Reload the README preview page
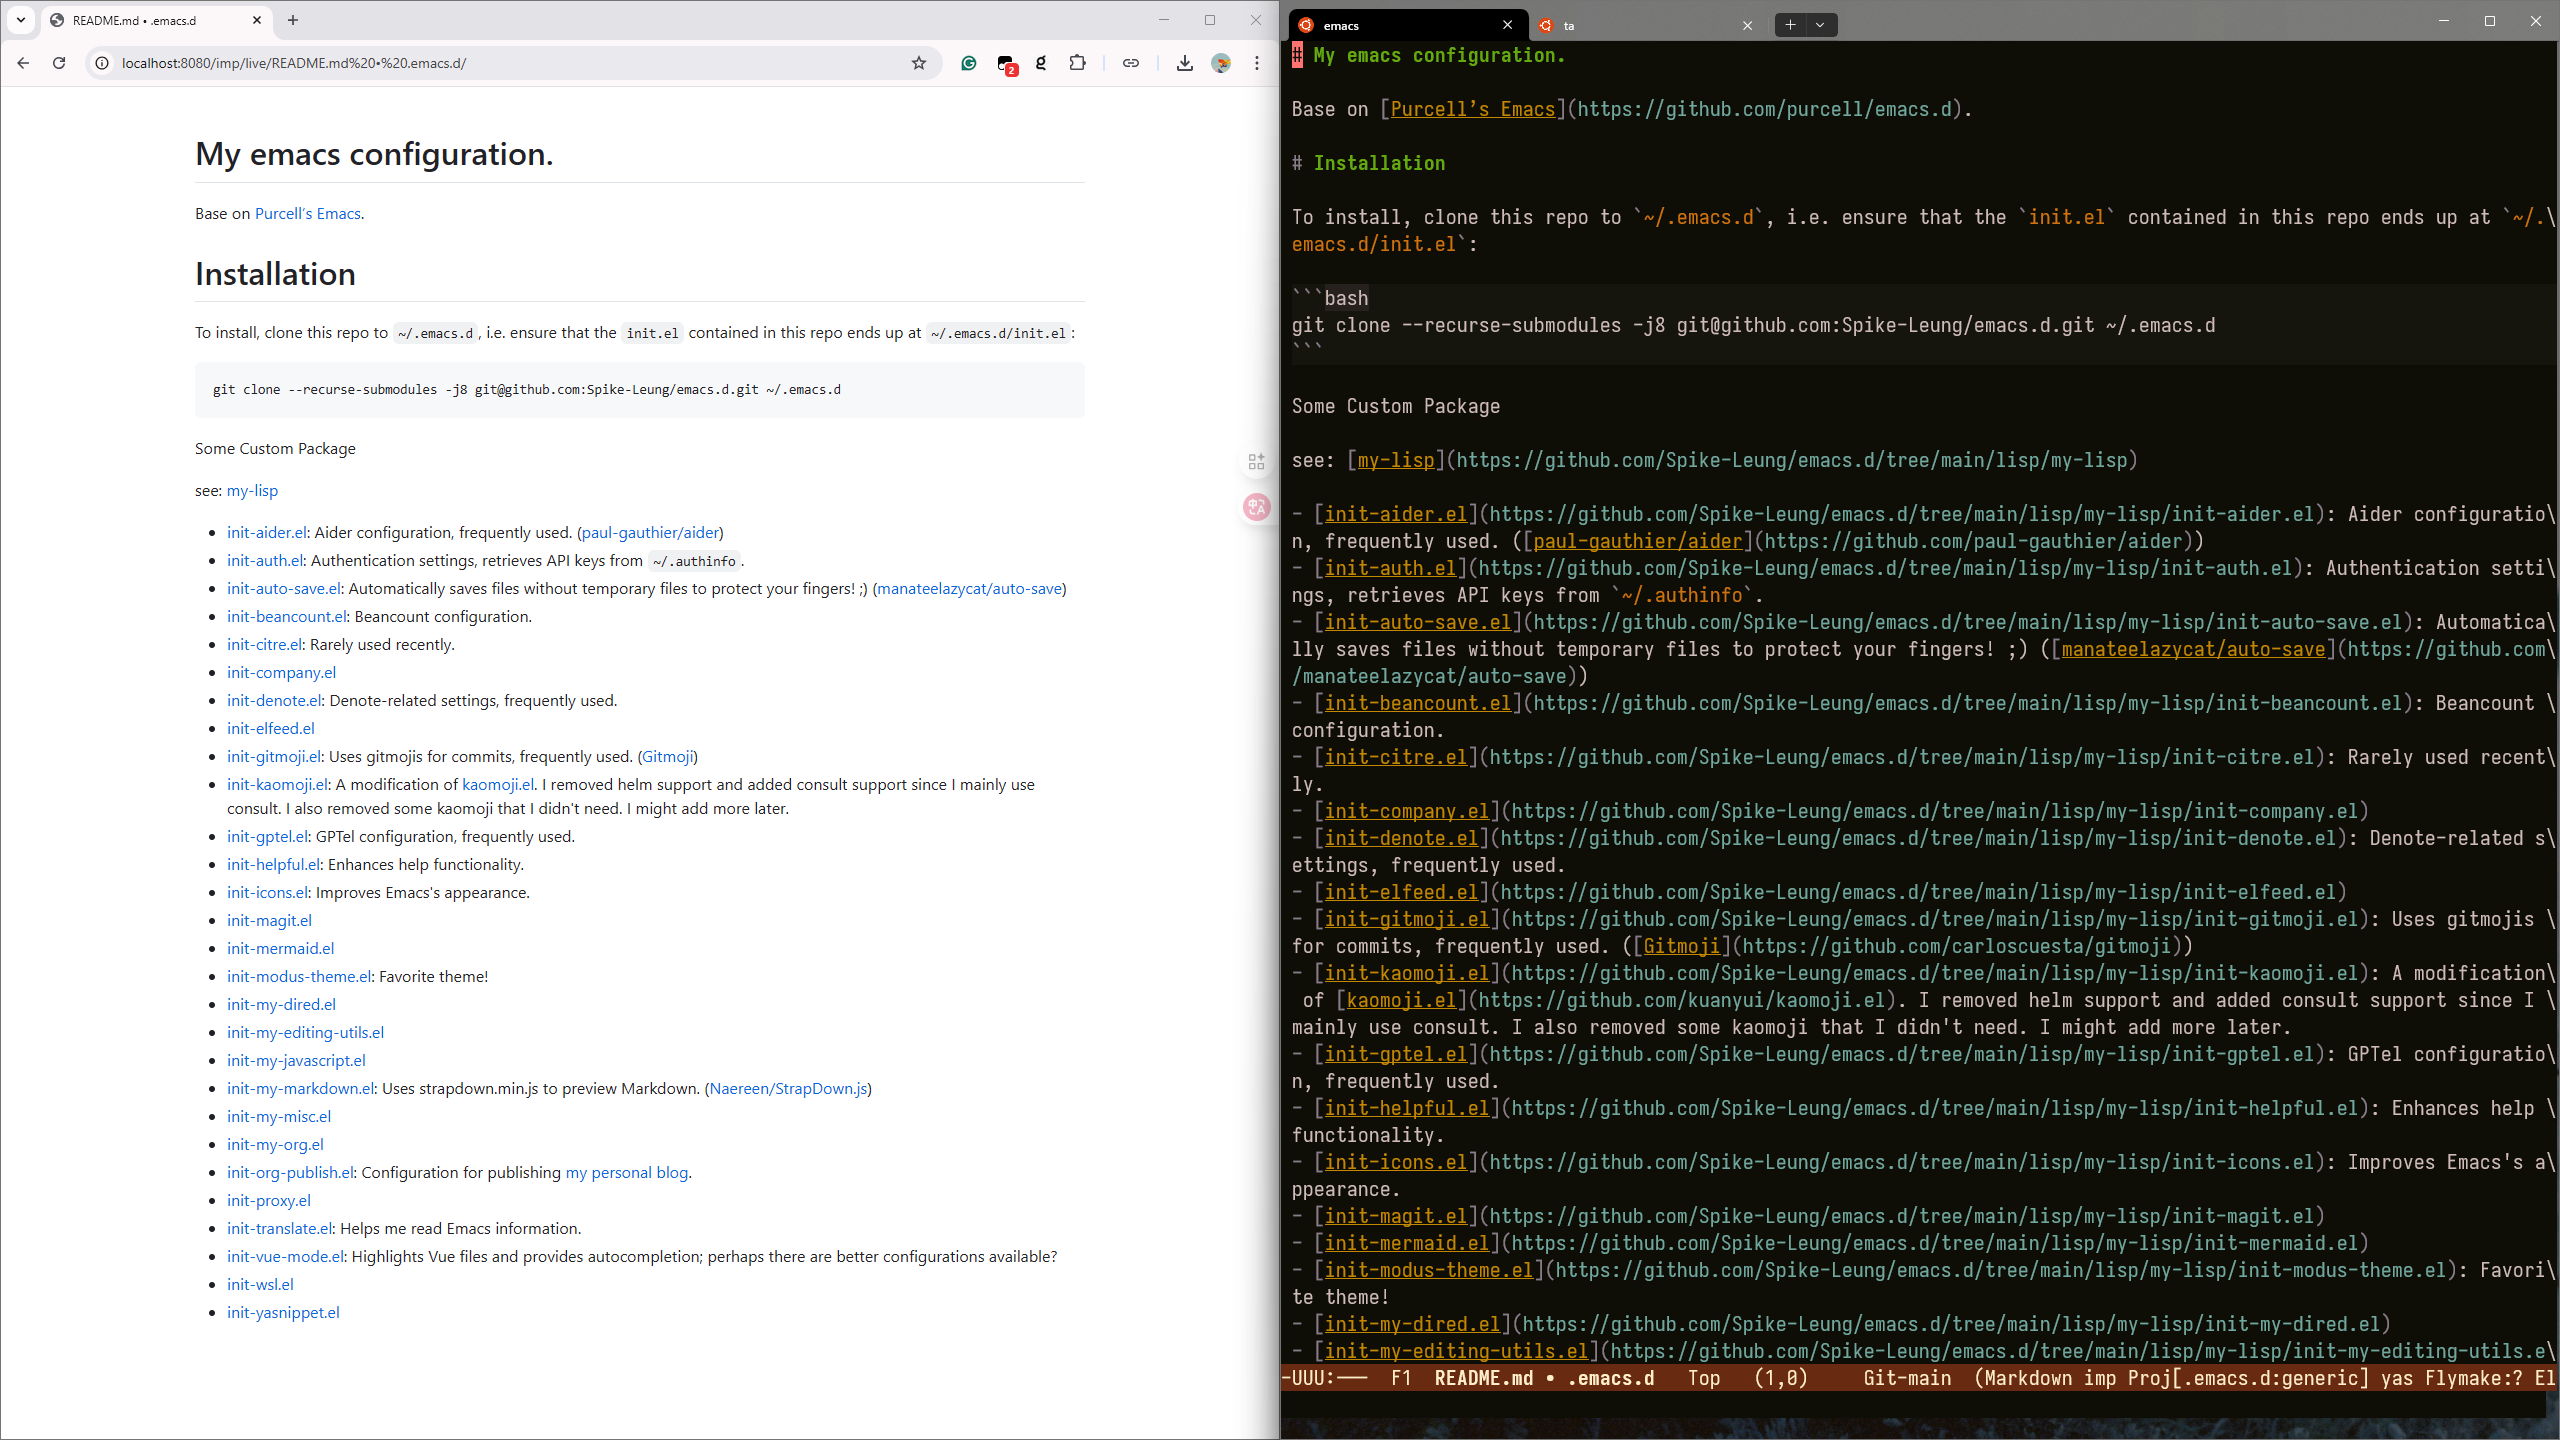This screenshot has height=1440, width=2560. [x=59, y=63]
